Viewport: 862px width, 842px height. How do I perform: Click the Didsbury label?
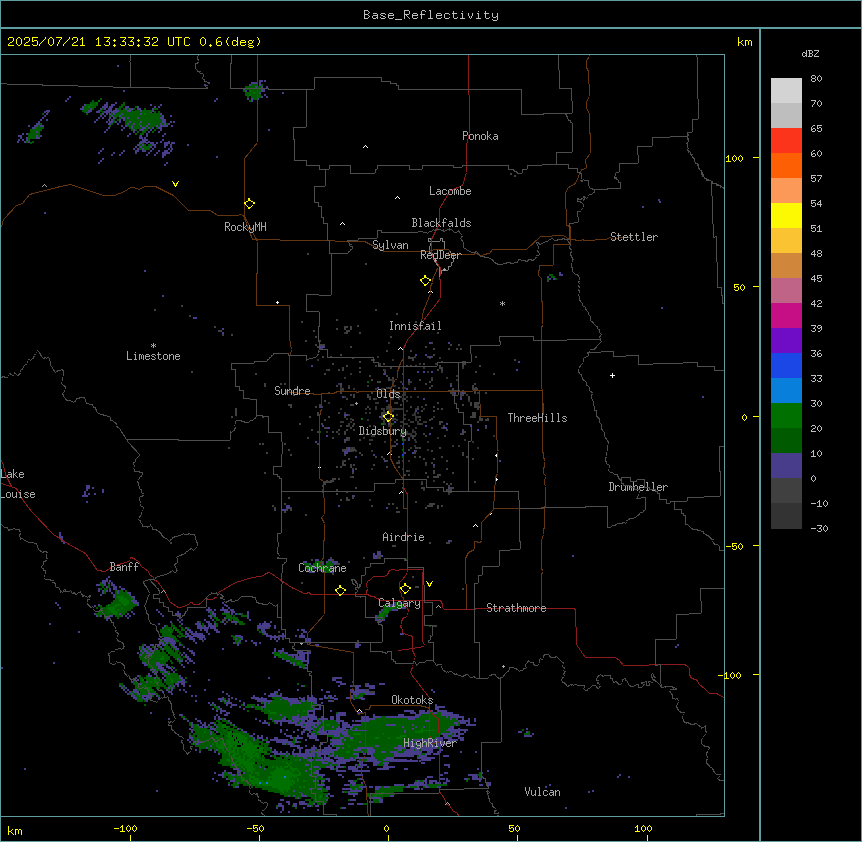(383, 431)
